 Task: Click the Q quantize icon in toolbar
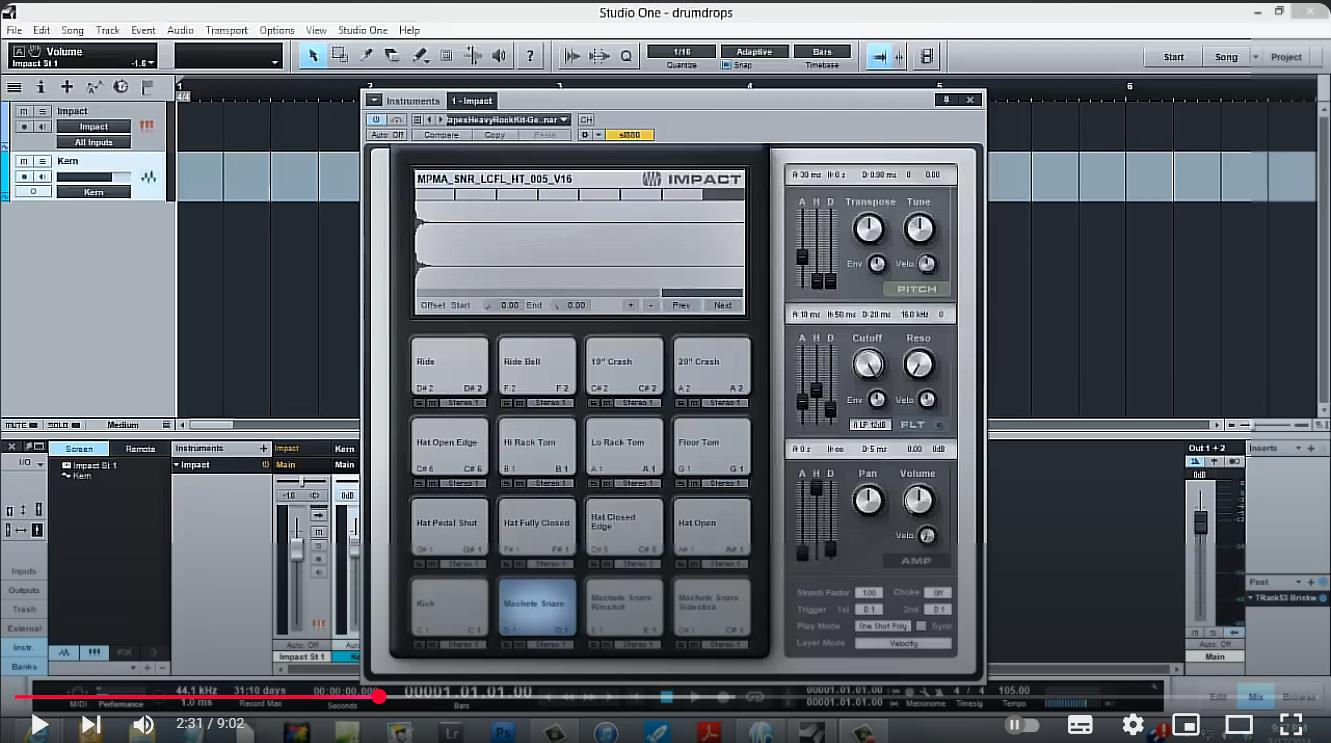(626, 56)
